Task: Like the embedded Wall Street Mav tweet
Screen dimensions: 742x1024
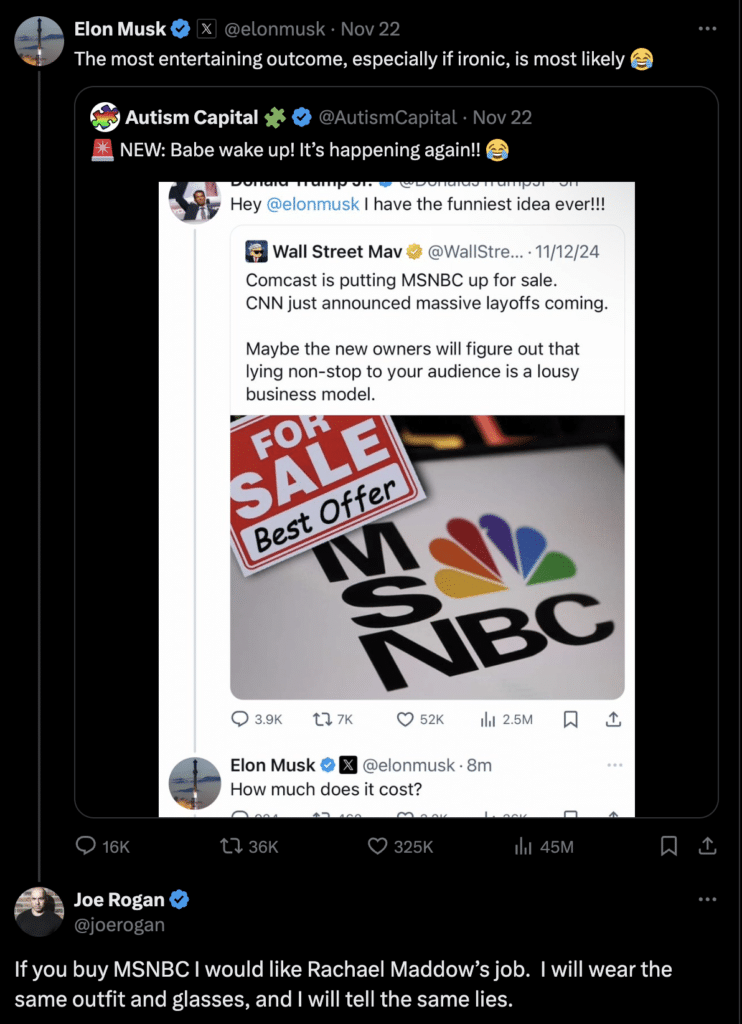Action: [406, 719]
